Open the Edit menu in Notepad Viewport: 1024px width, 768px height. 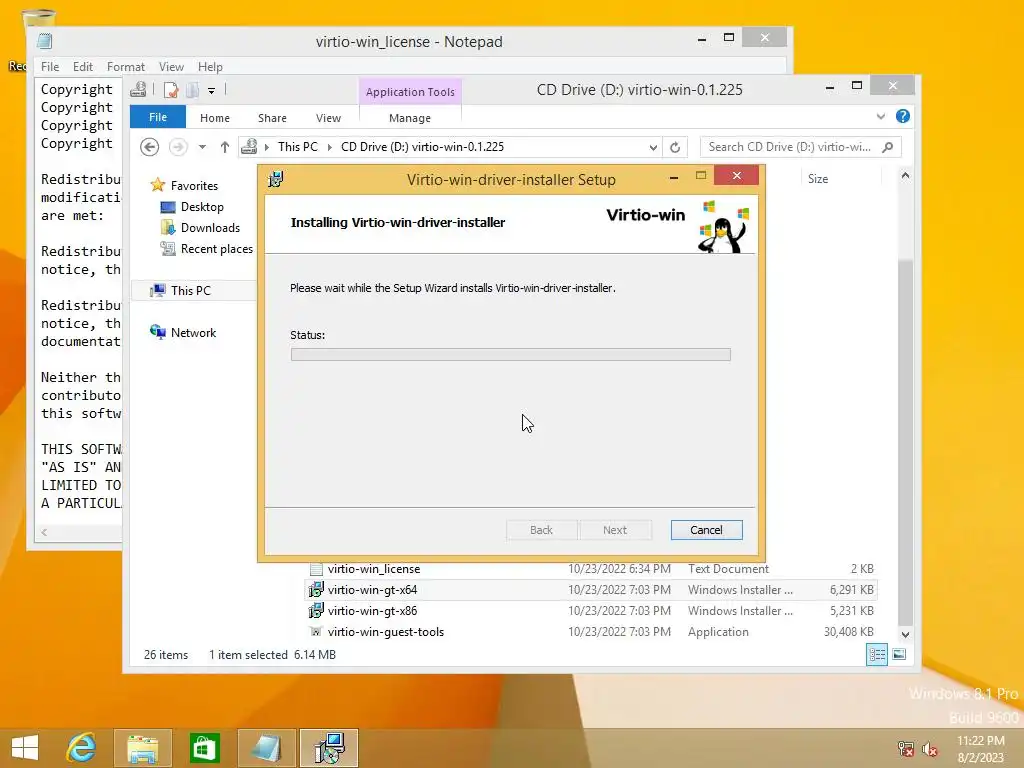click(x=82, y=67)
